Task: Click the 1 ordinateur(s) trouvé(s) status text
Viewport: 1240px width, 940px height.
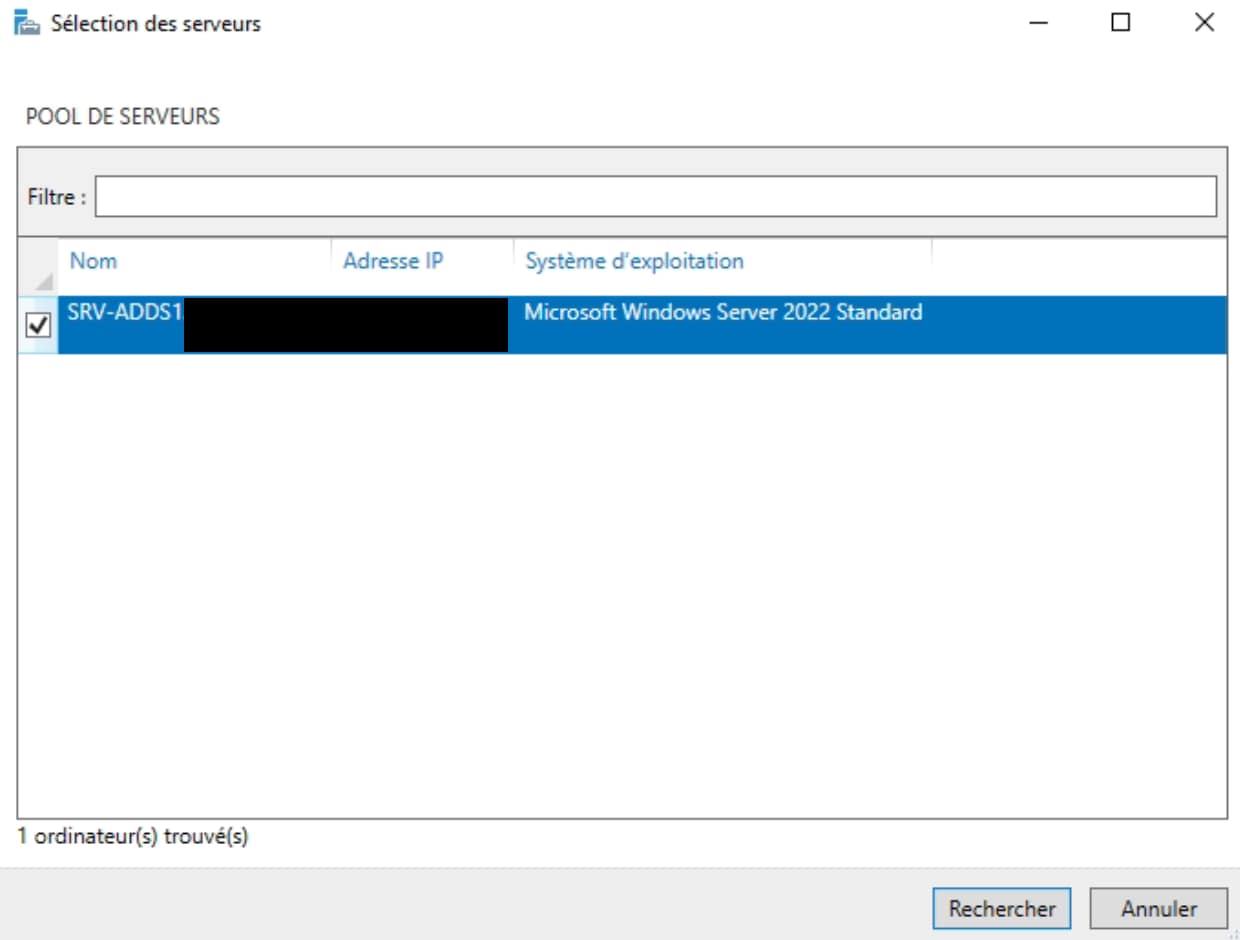Action: coord(133,837)
